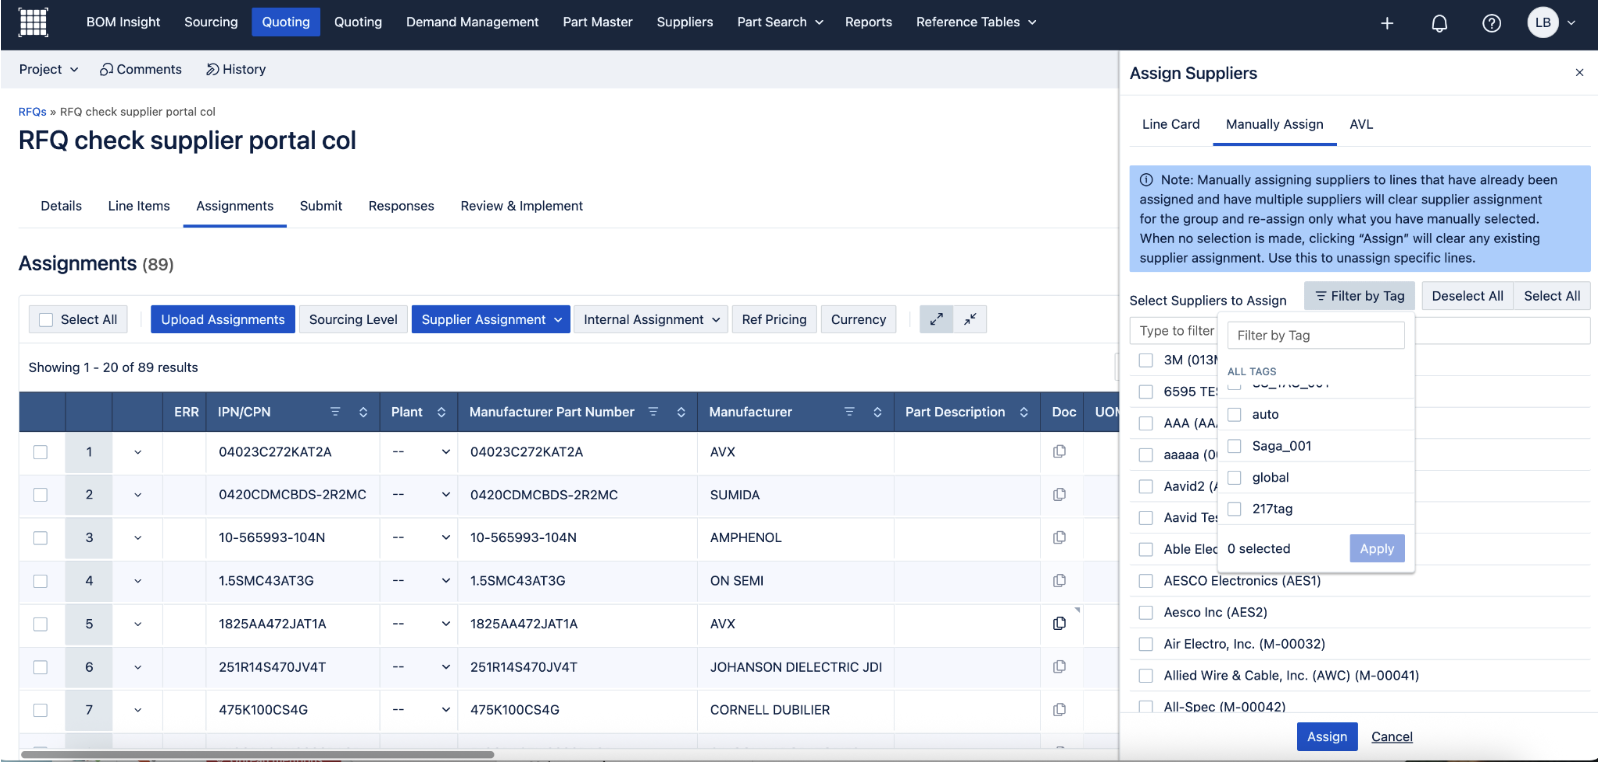Click the horizontal table scrollbar
The image size is (1598, 768).
[257, 755]
